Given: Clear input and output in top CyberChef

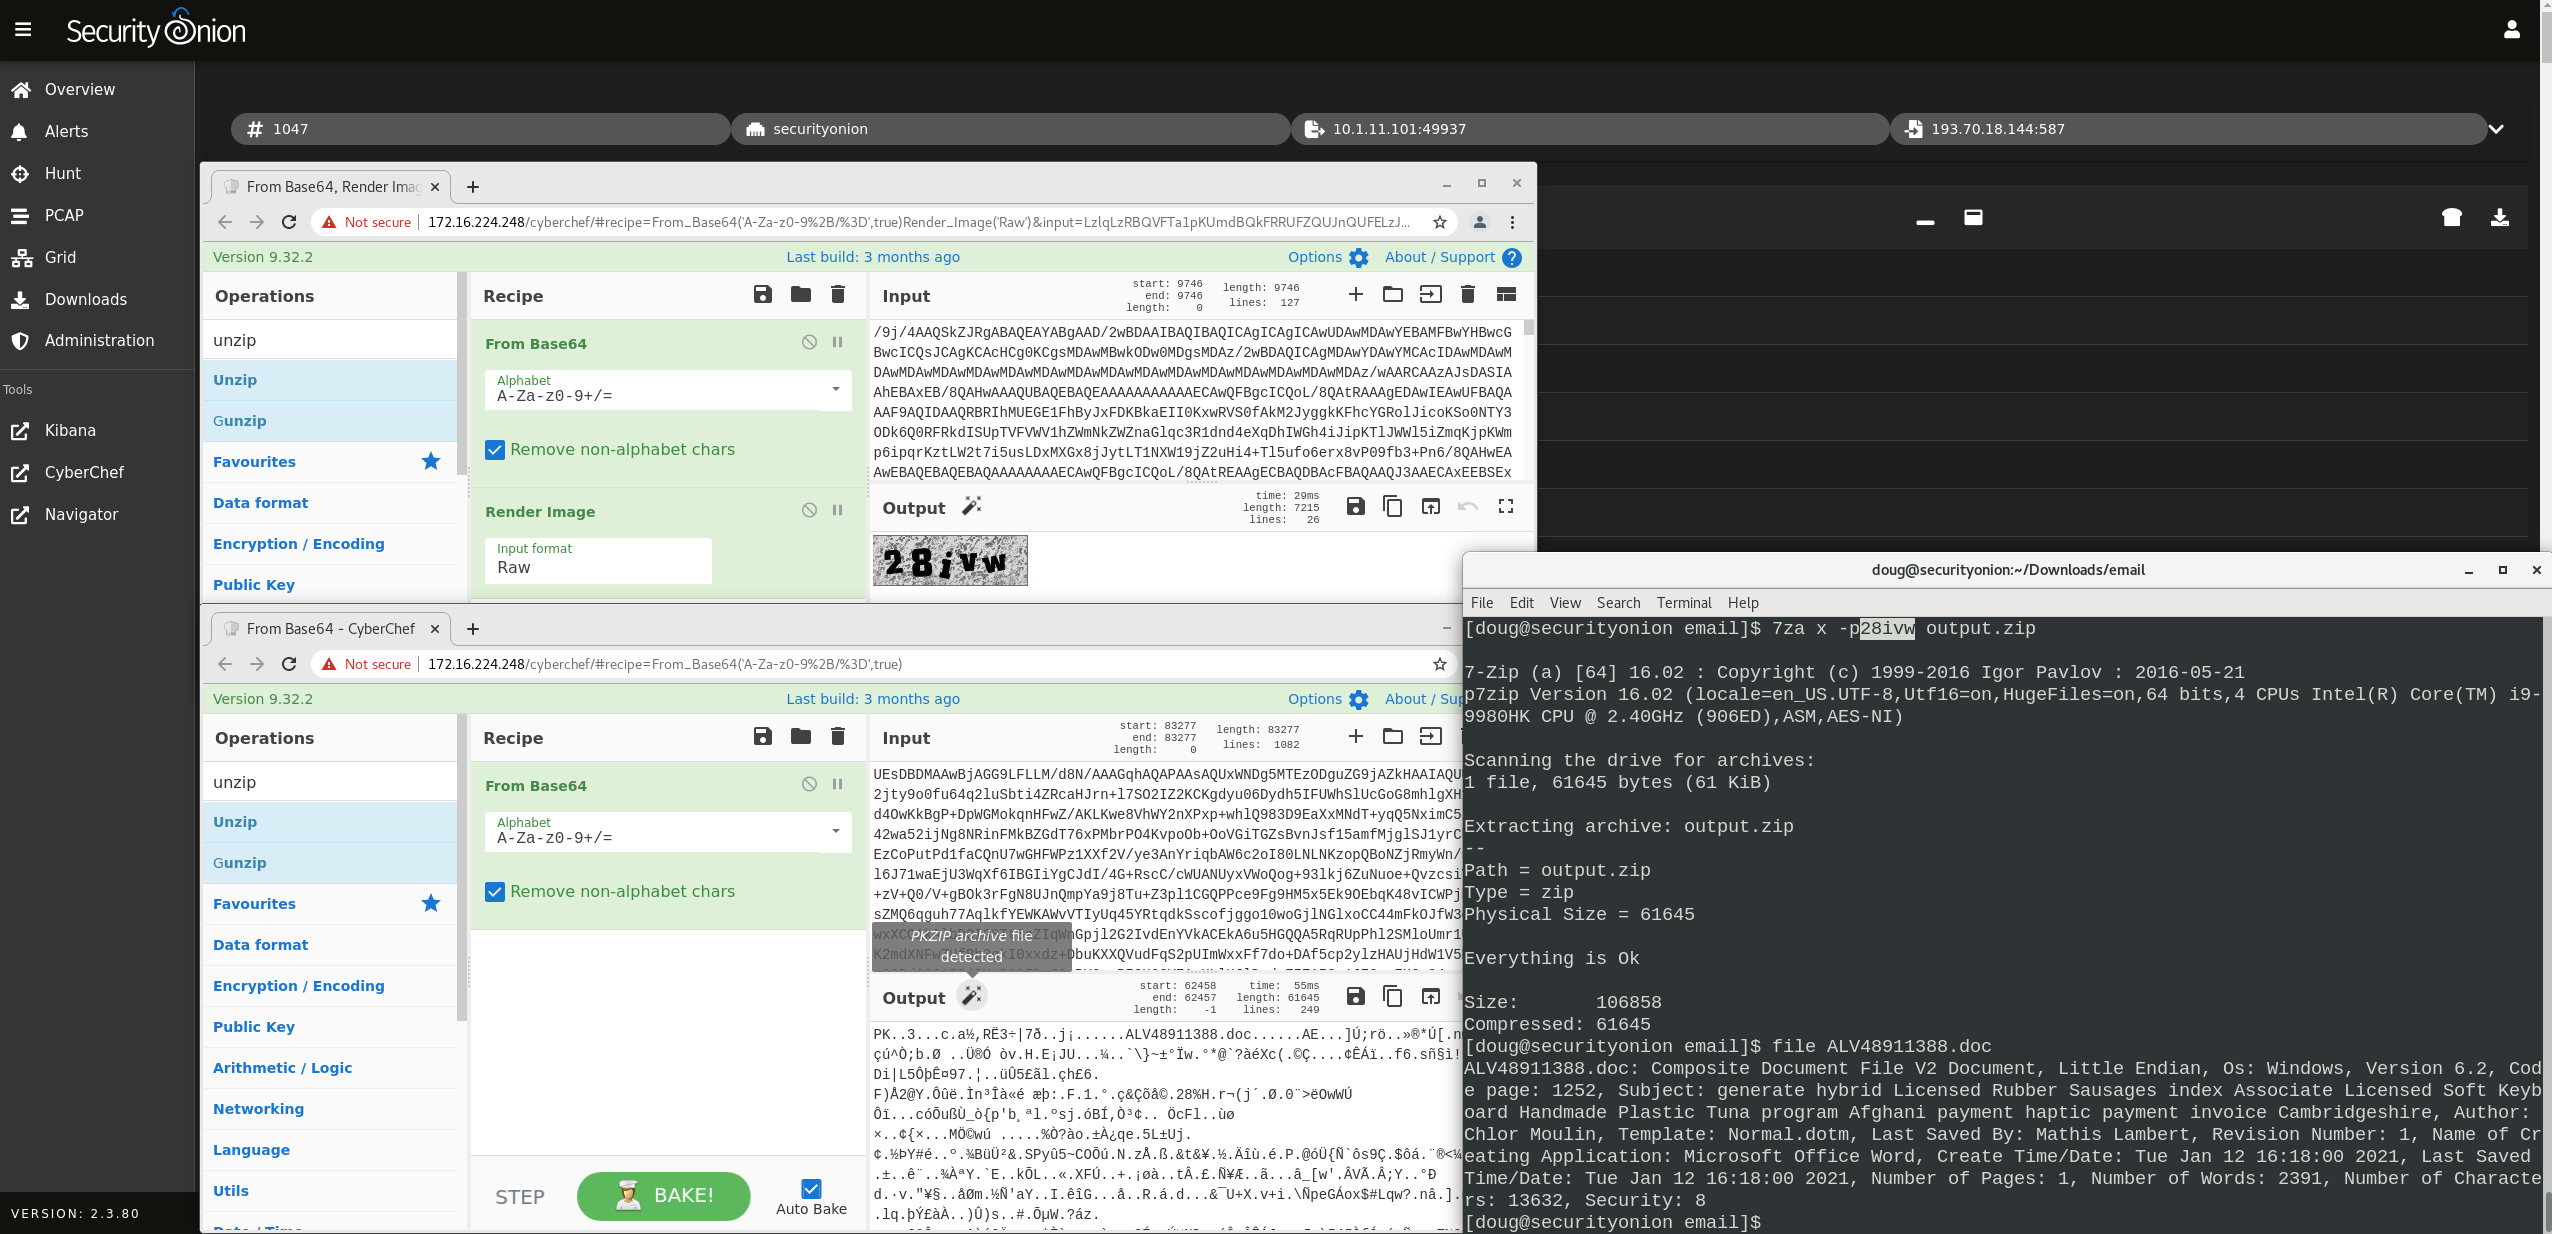Looking at the screenshot, I should [x=1468, y=294].
